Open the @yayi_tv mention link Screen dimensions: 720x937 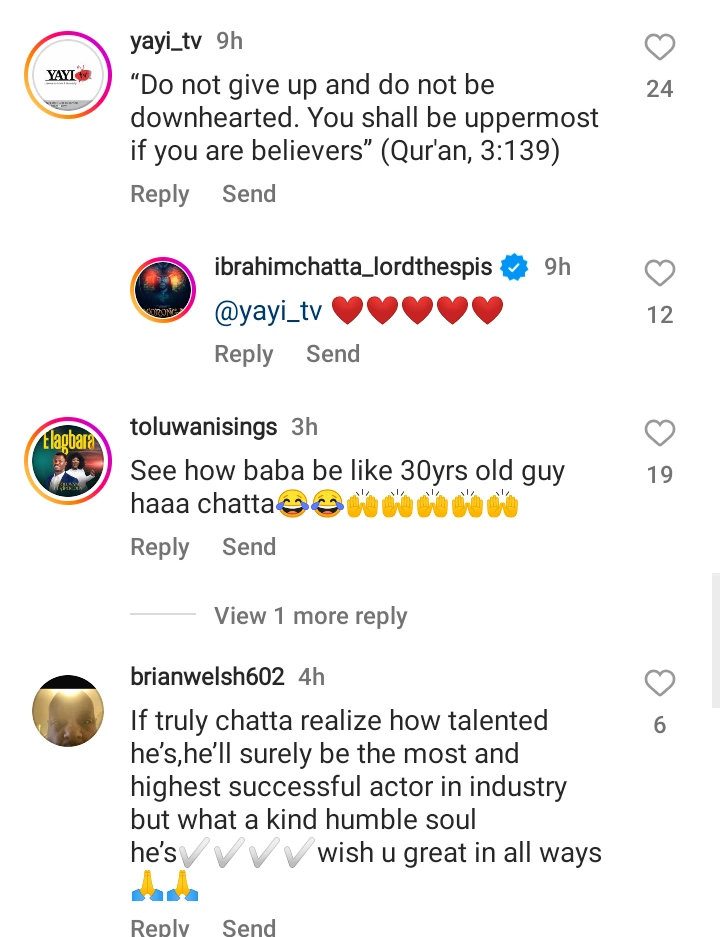[x=268, y=312]
